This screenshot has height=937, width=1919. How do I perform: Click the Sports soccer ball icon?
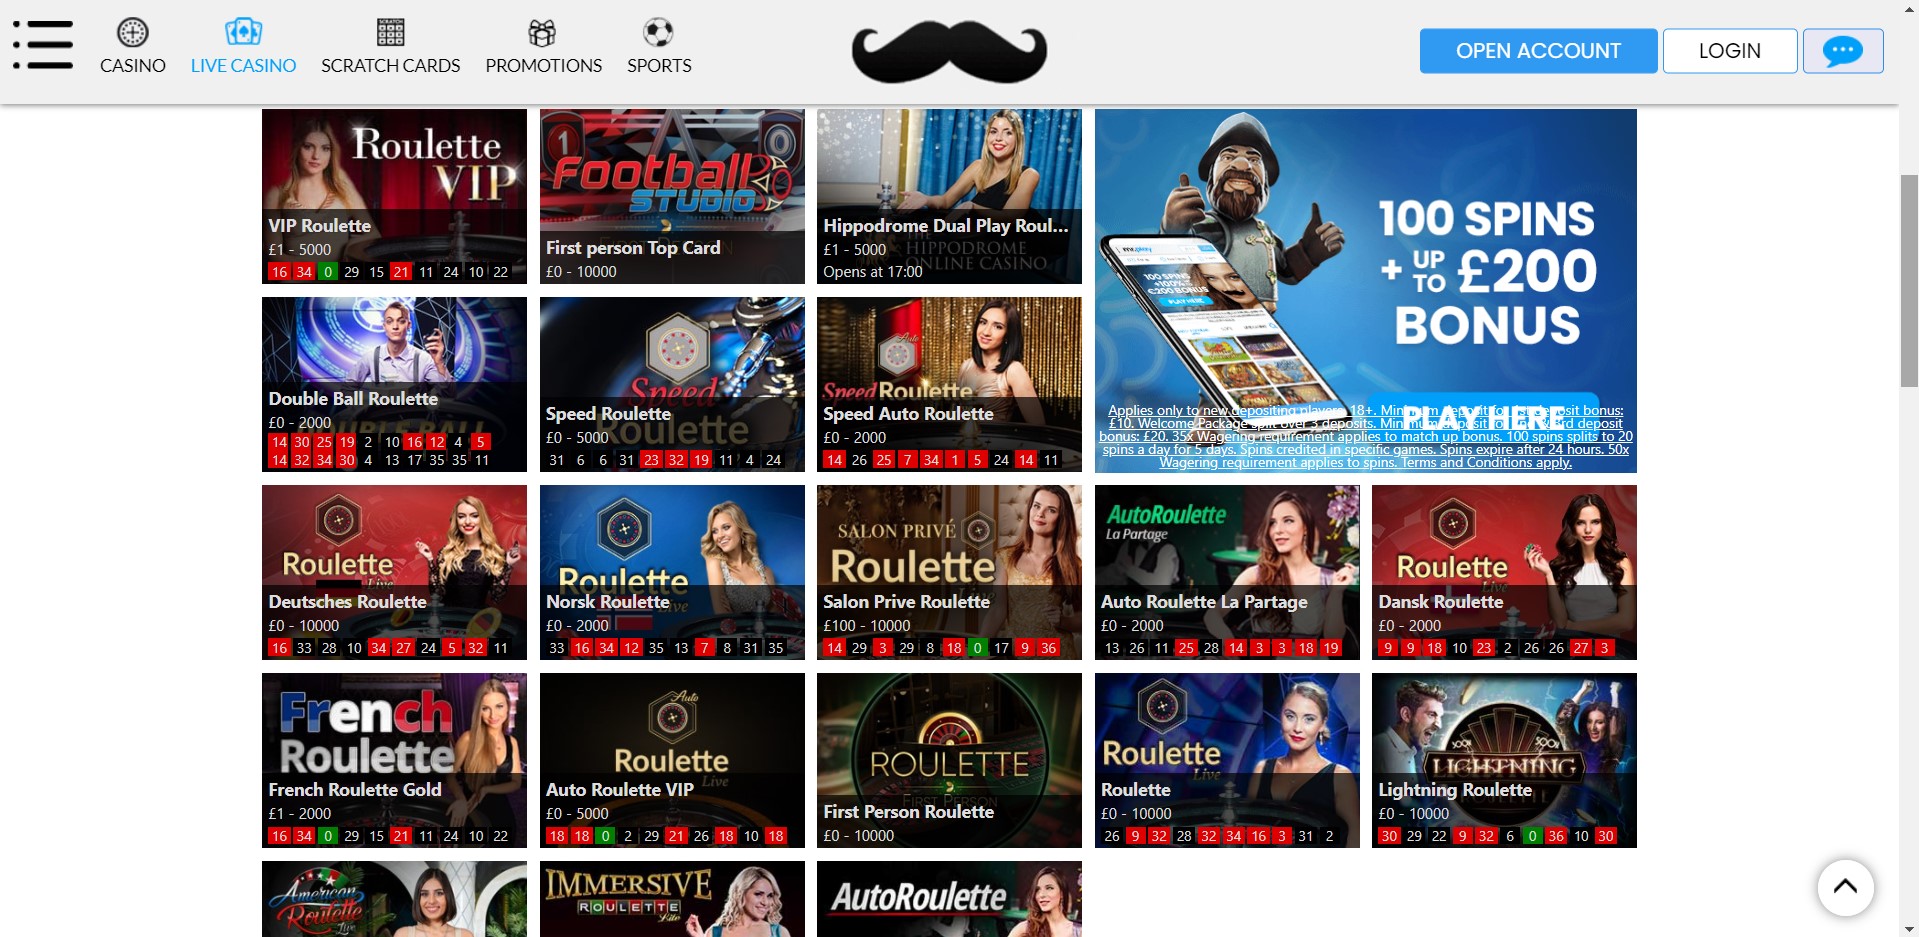click(x=658, y=33)
